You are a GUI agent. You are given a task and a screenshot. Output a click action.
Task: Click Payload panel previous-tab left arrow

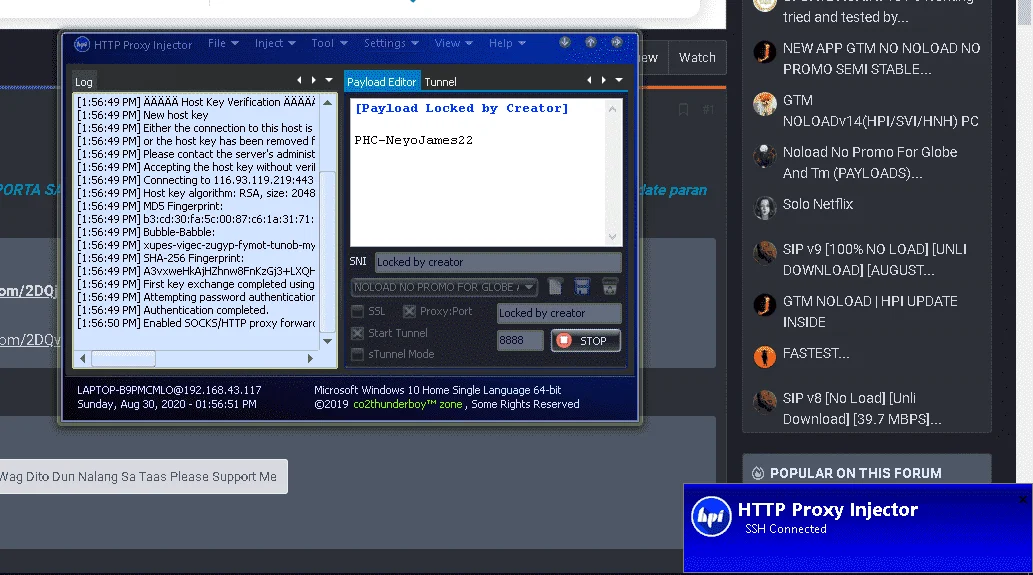point(589,80)
